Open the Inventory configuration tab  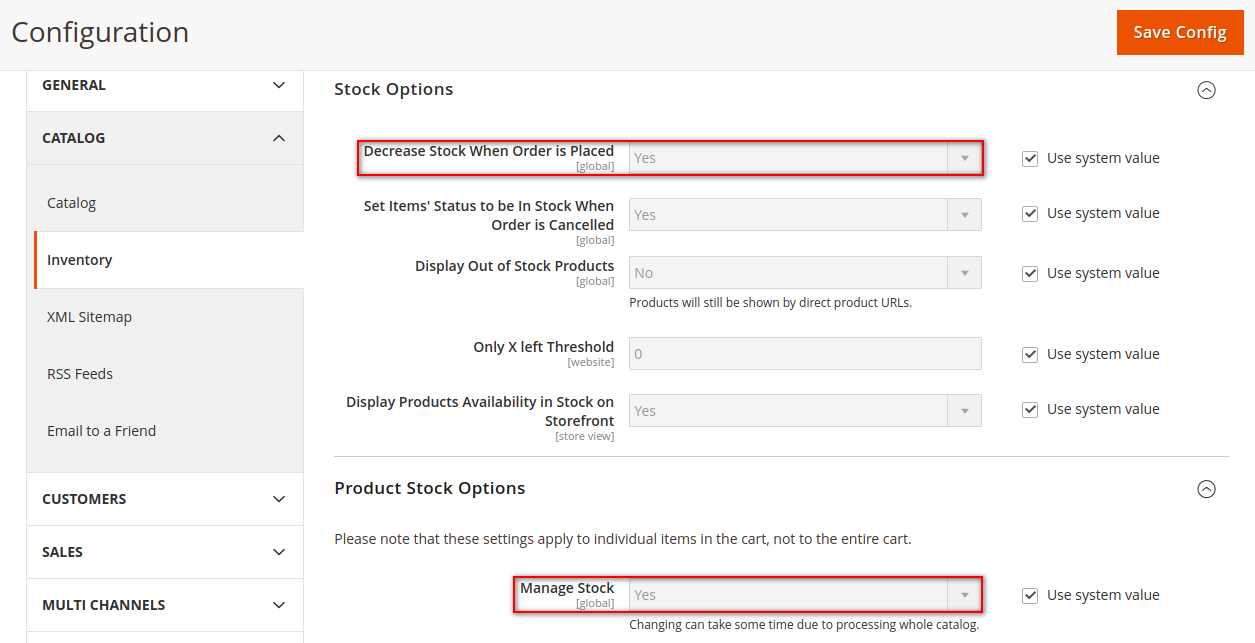click(80, 260)
